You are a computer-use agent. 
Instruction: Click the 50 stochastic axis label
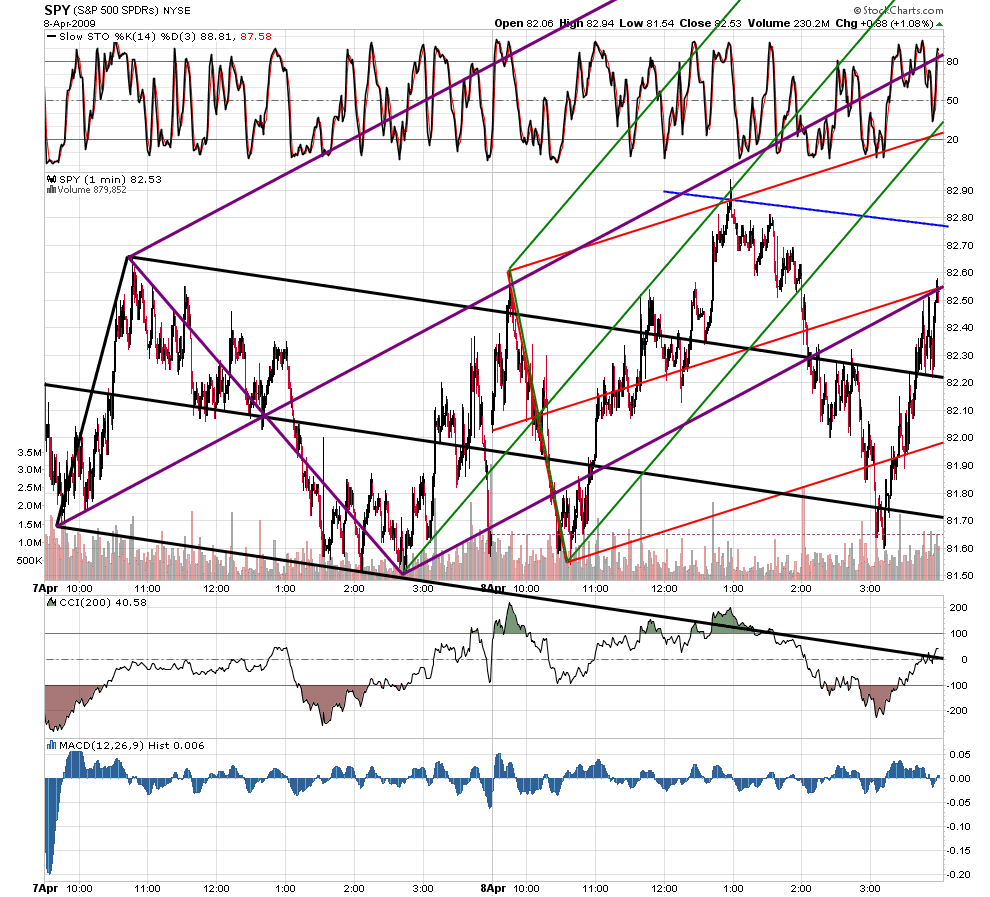(x=953, y=101)
